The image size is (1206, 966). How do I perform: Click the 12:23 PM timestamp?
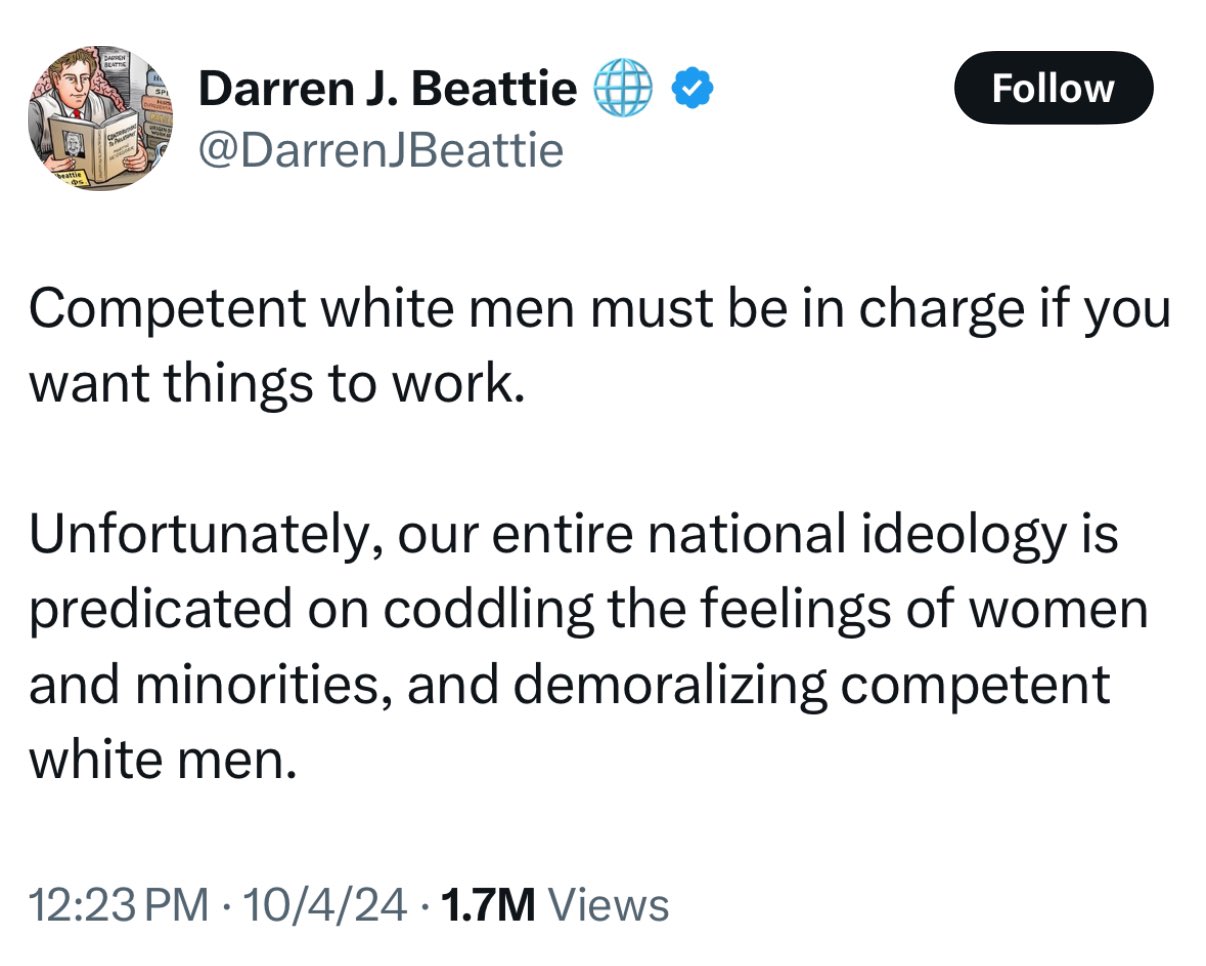(x=120, y=906)
